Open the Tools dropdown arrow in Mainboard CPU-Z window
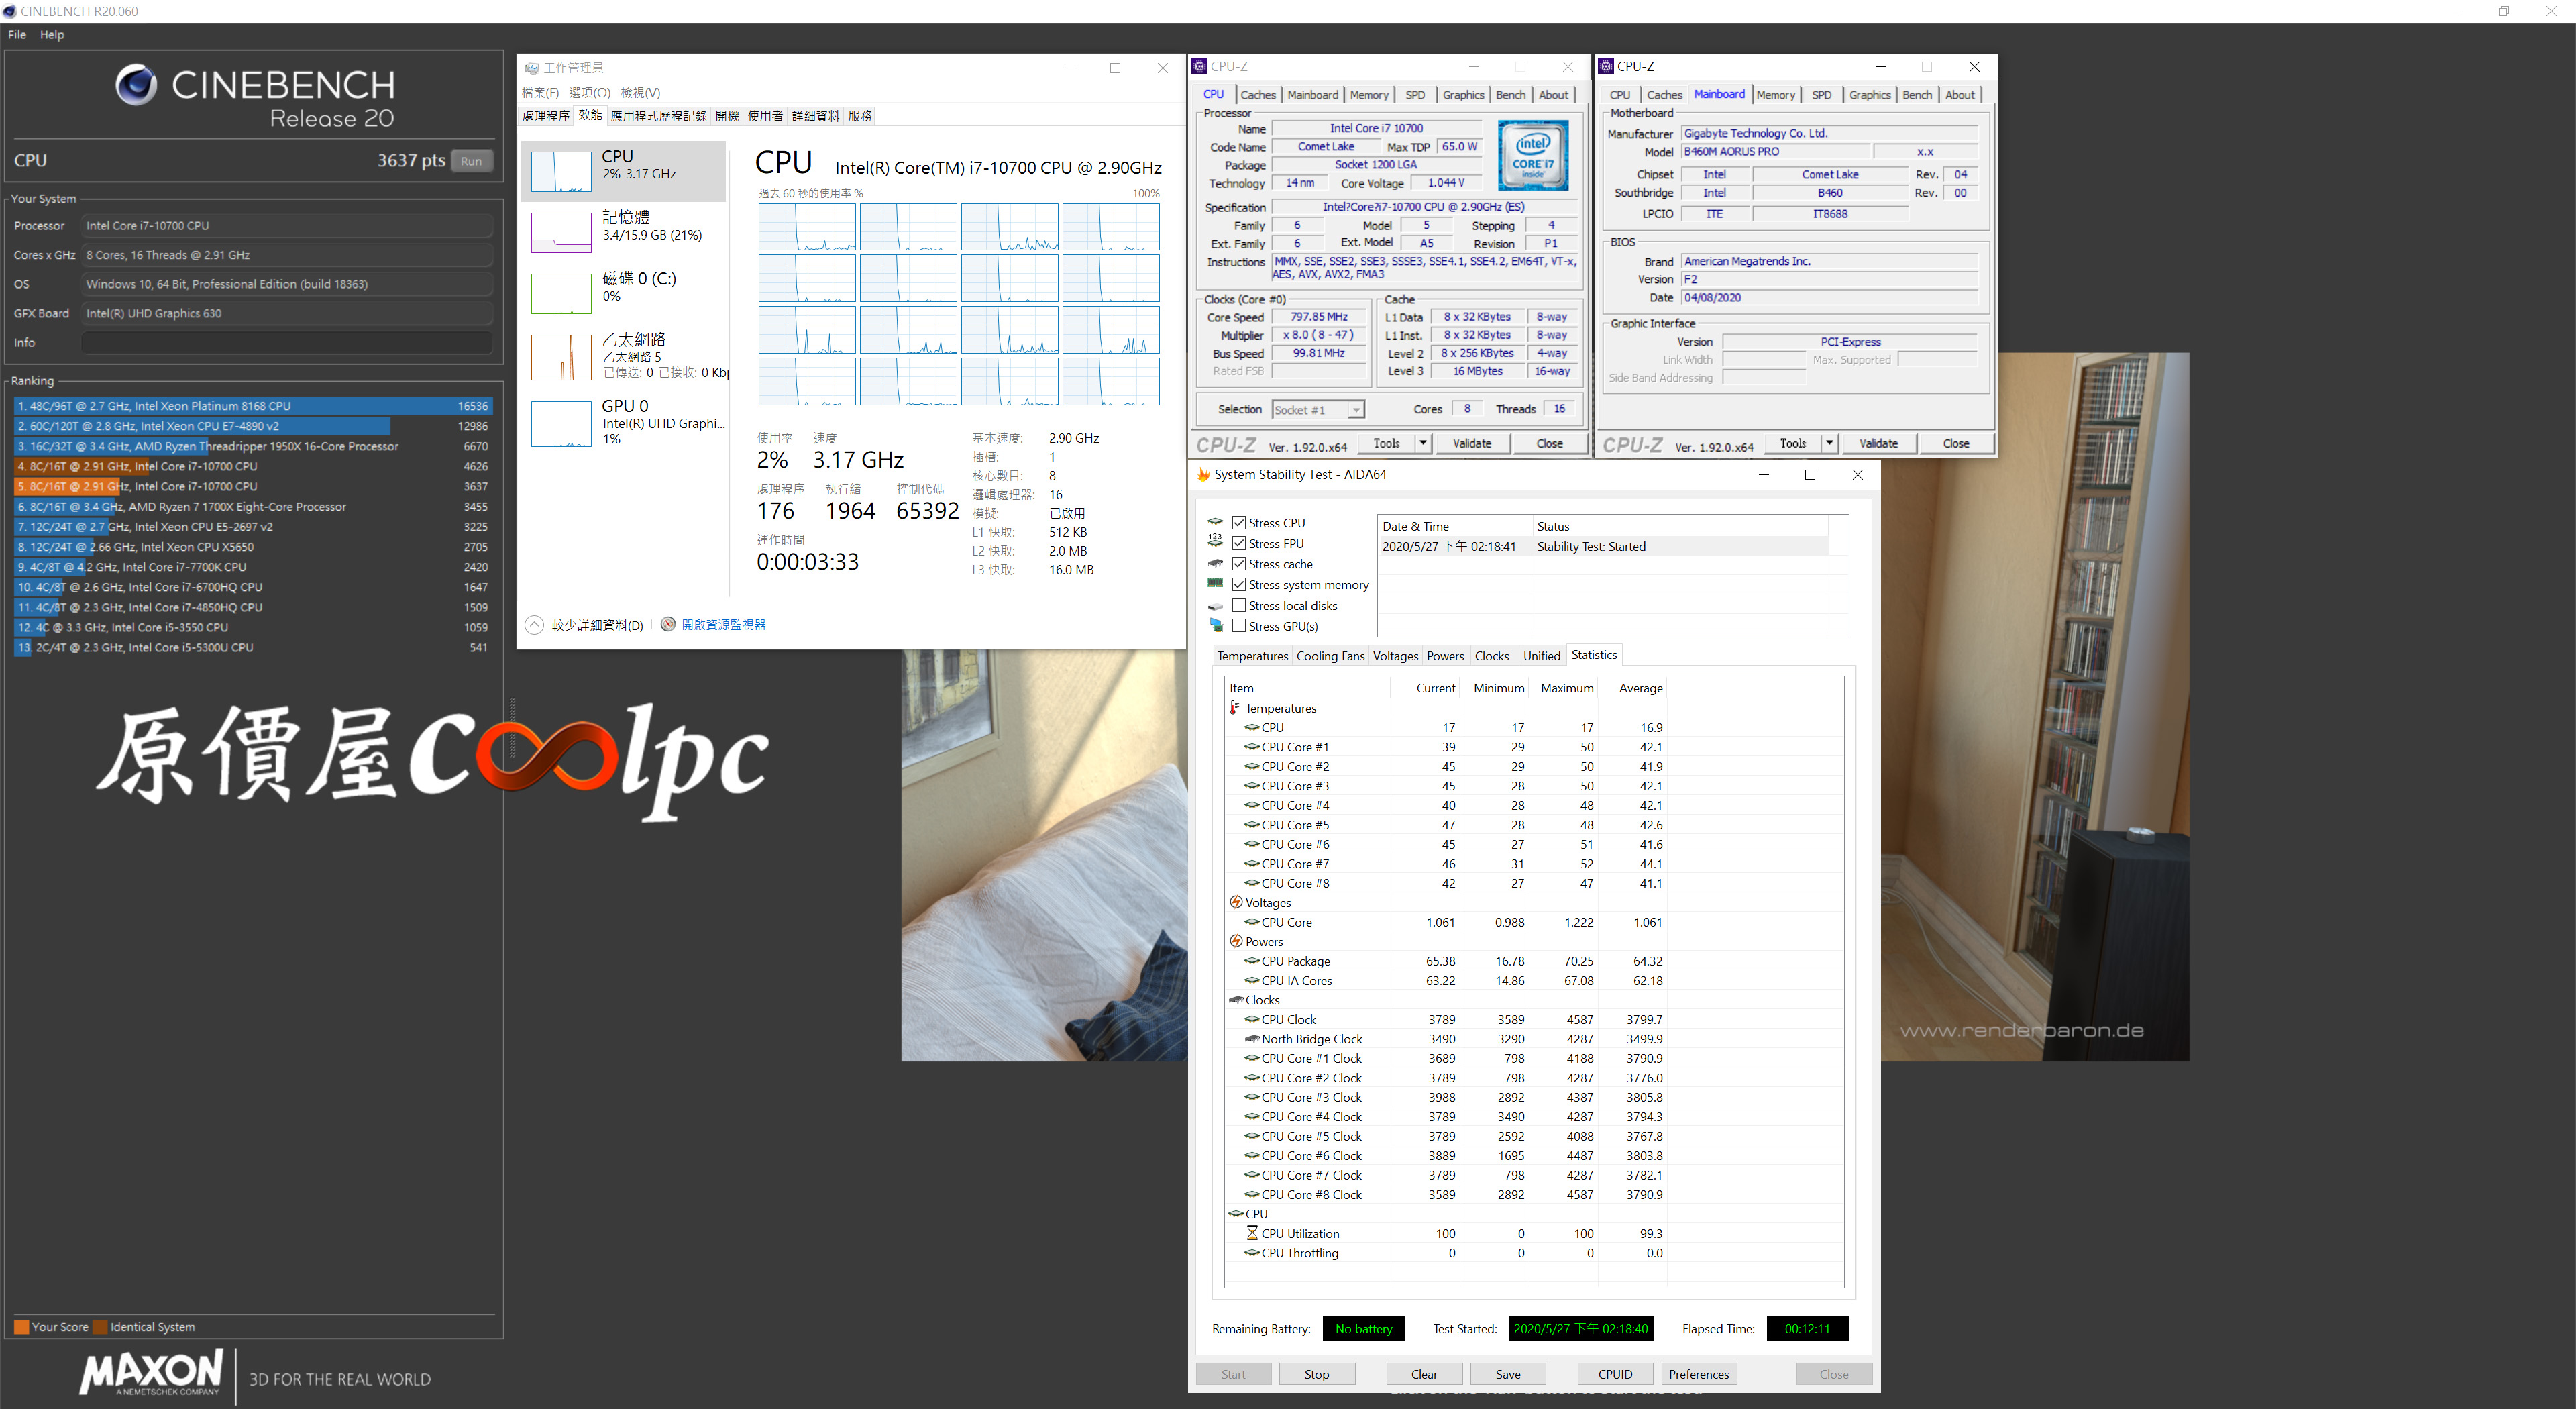The image size is (2576, 1409). [1829, 443]
